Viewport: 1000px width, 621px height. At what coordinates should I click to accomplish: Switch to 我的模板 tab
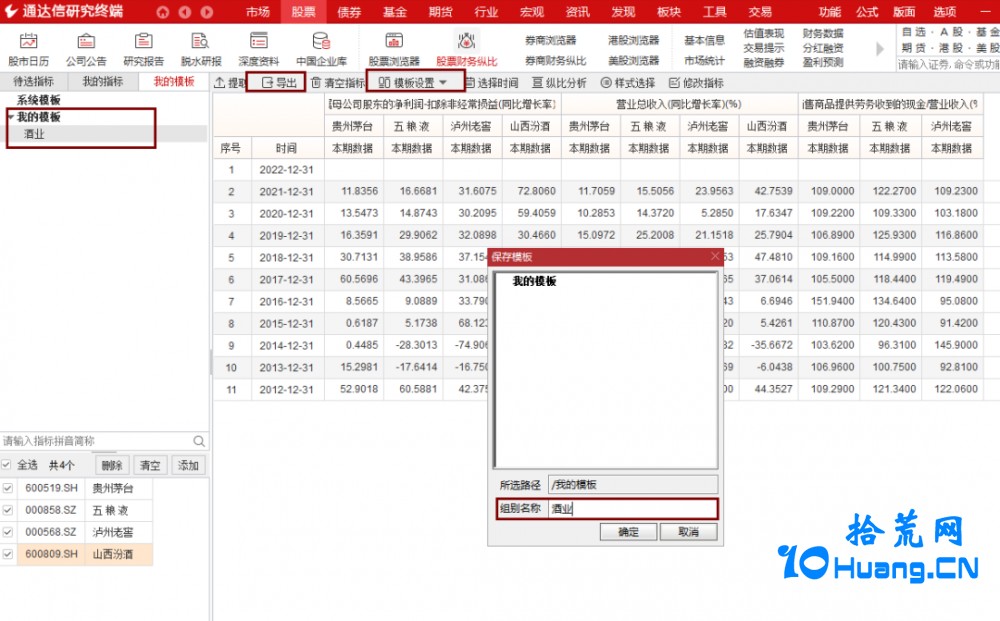[173, 82]
